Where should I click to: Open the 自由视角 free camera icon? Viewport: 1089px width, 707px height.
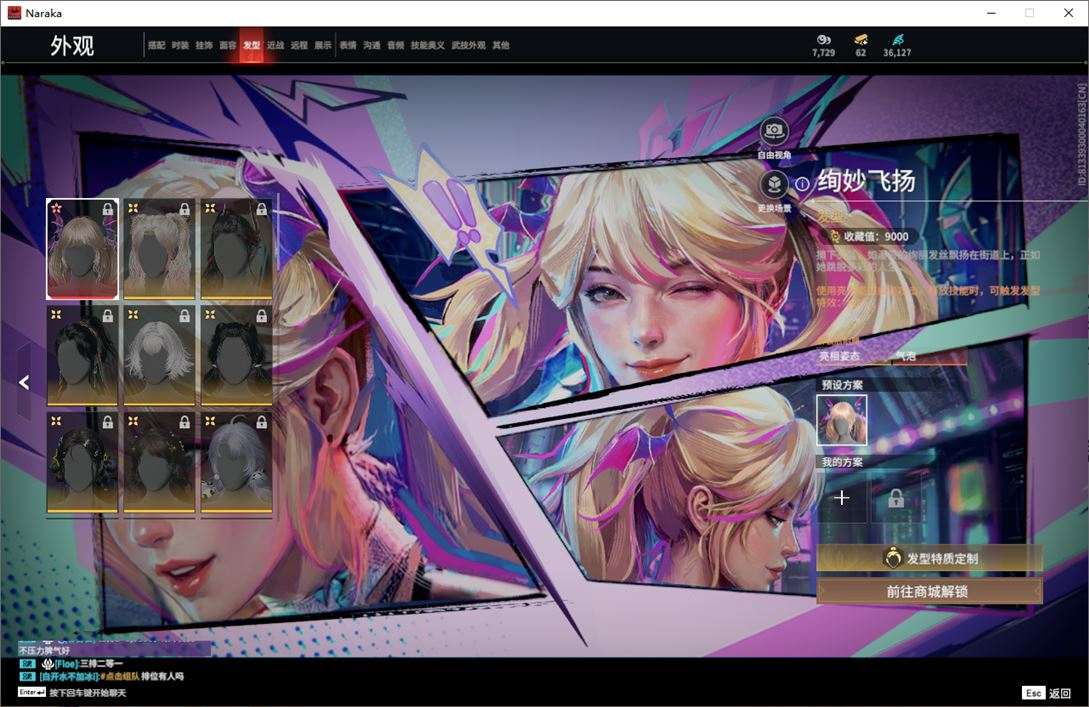[774, 131]
